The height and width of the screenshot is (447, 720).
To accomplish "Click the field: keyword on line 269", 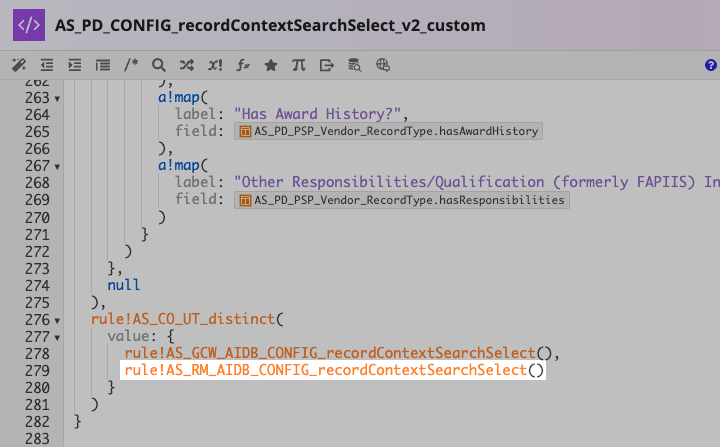I will point(199,199).
